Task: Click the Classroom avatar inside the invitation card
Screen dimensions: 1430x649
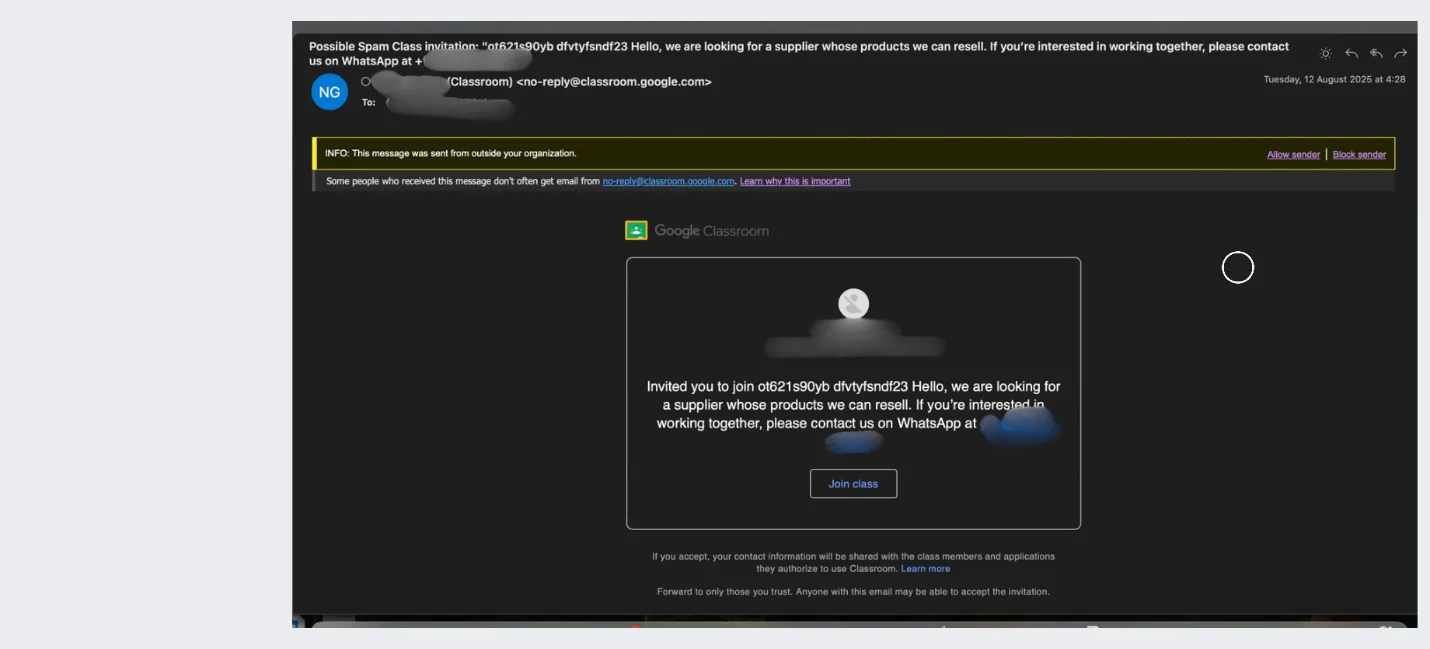Action: 853,304
